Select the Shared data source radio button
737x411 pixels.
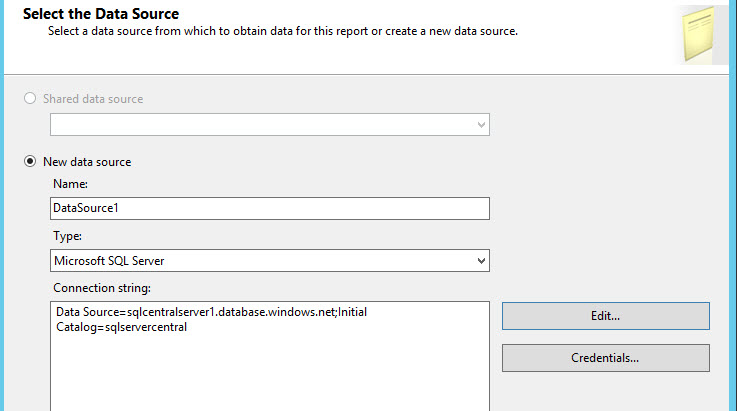pyautogui.click(x=31, y=99)
